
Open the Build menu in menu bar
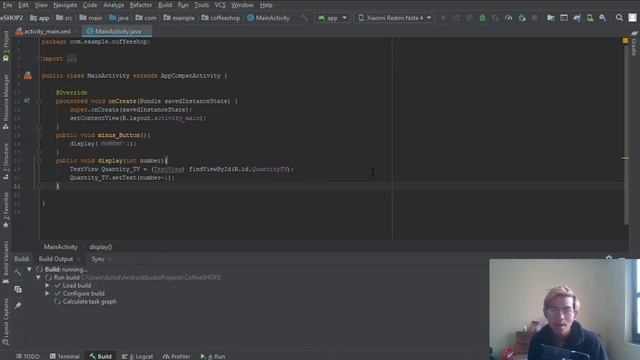[165, 5]
